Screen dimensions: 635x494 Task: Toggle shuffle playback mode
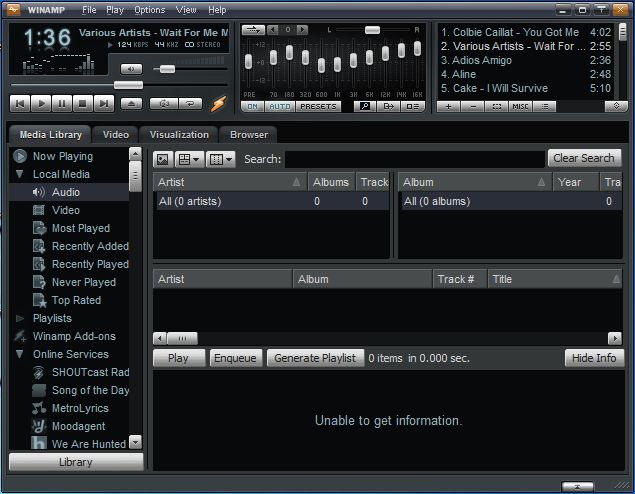click(164, 104)
